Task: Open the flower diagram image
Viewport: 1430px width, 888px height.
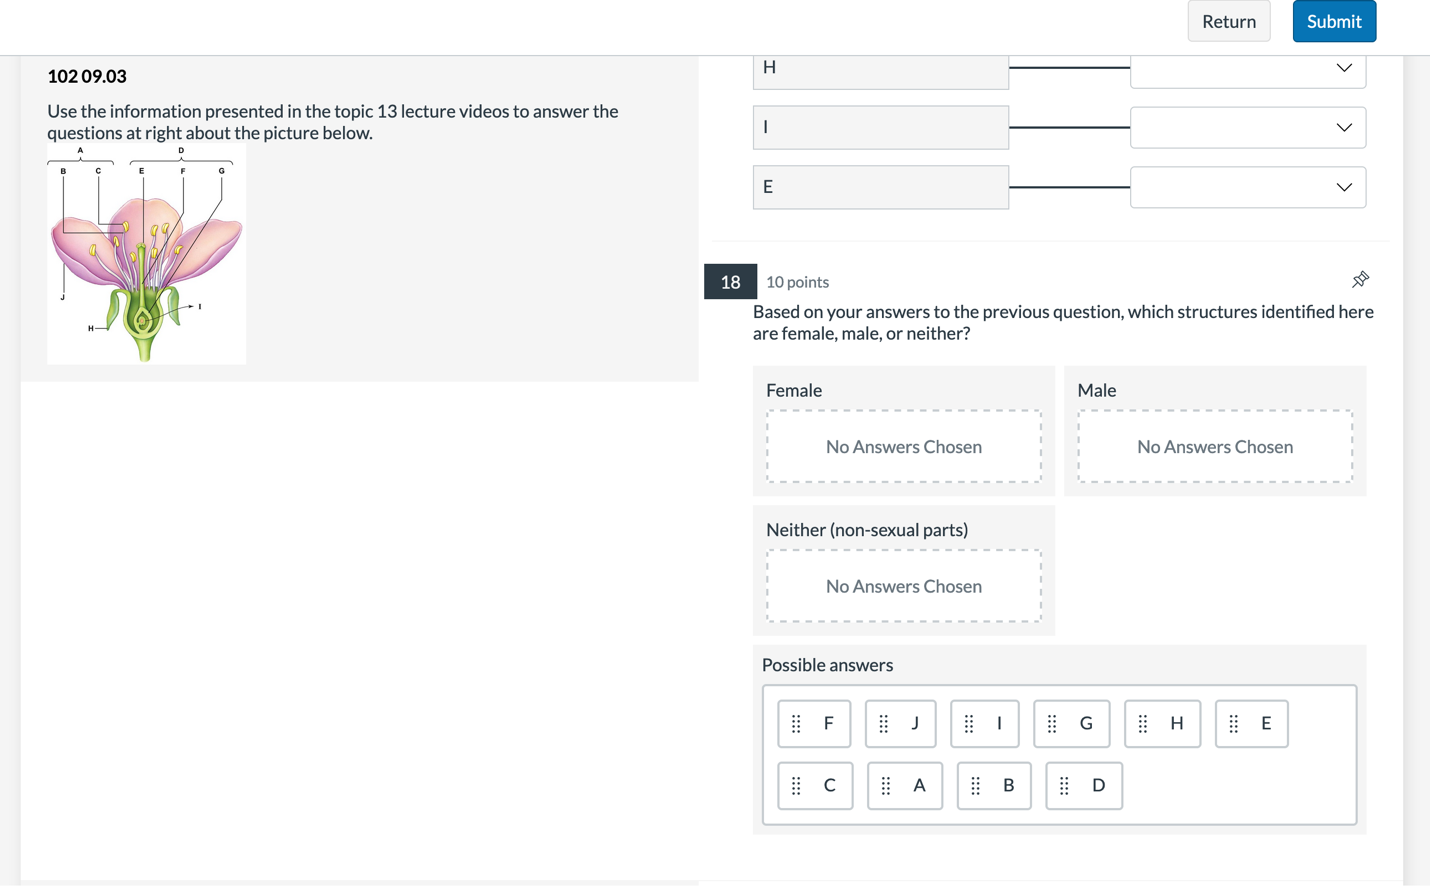Action: (x=146, y=254)
